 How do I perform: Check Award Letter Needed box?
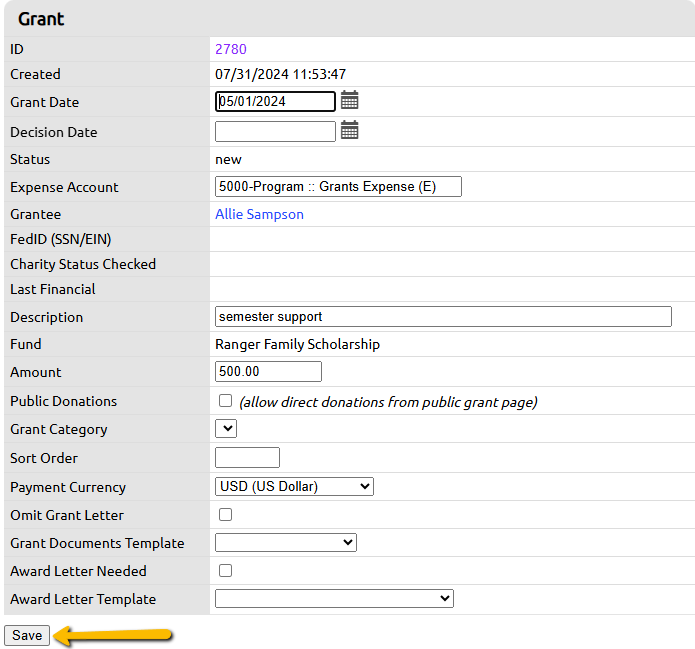[x=225, y=571]
